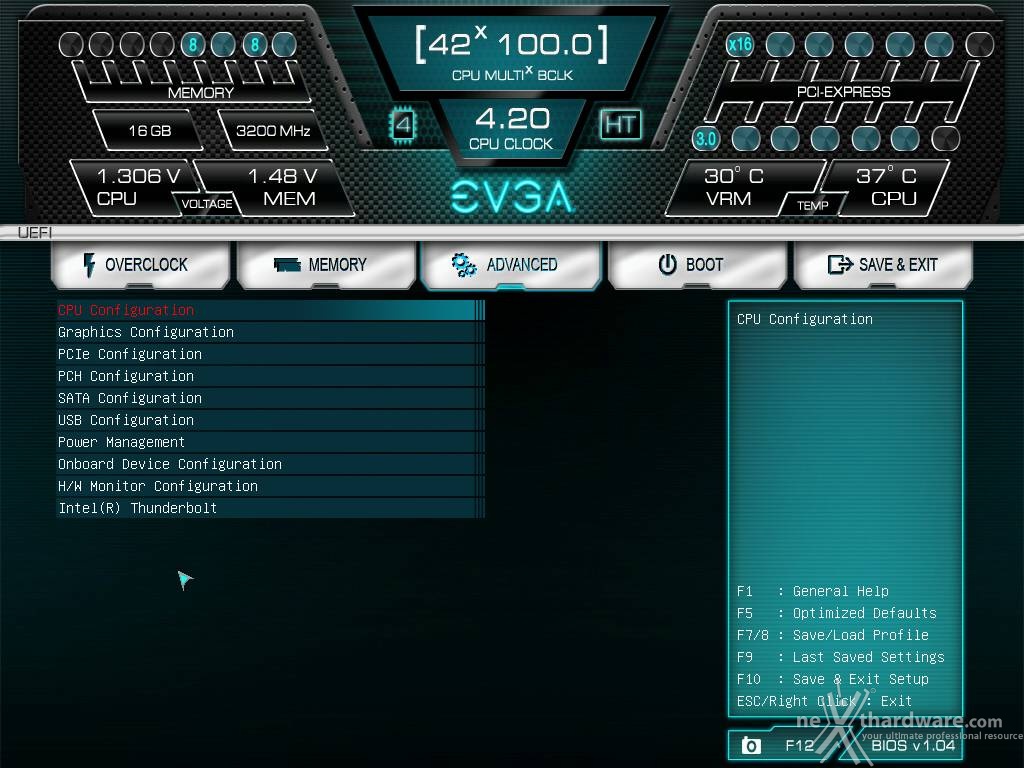Click the F5 Optimized Defaults hint
Viewport: 1024px width, 768px height.
837,613
